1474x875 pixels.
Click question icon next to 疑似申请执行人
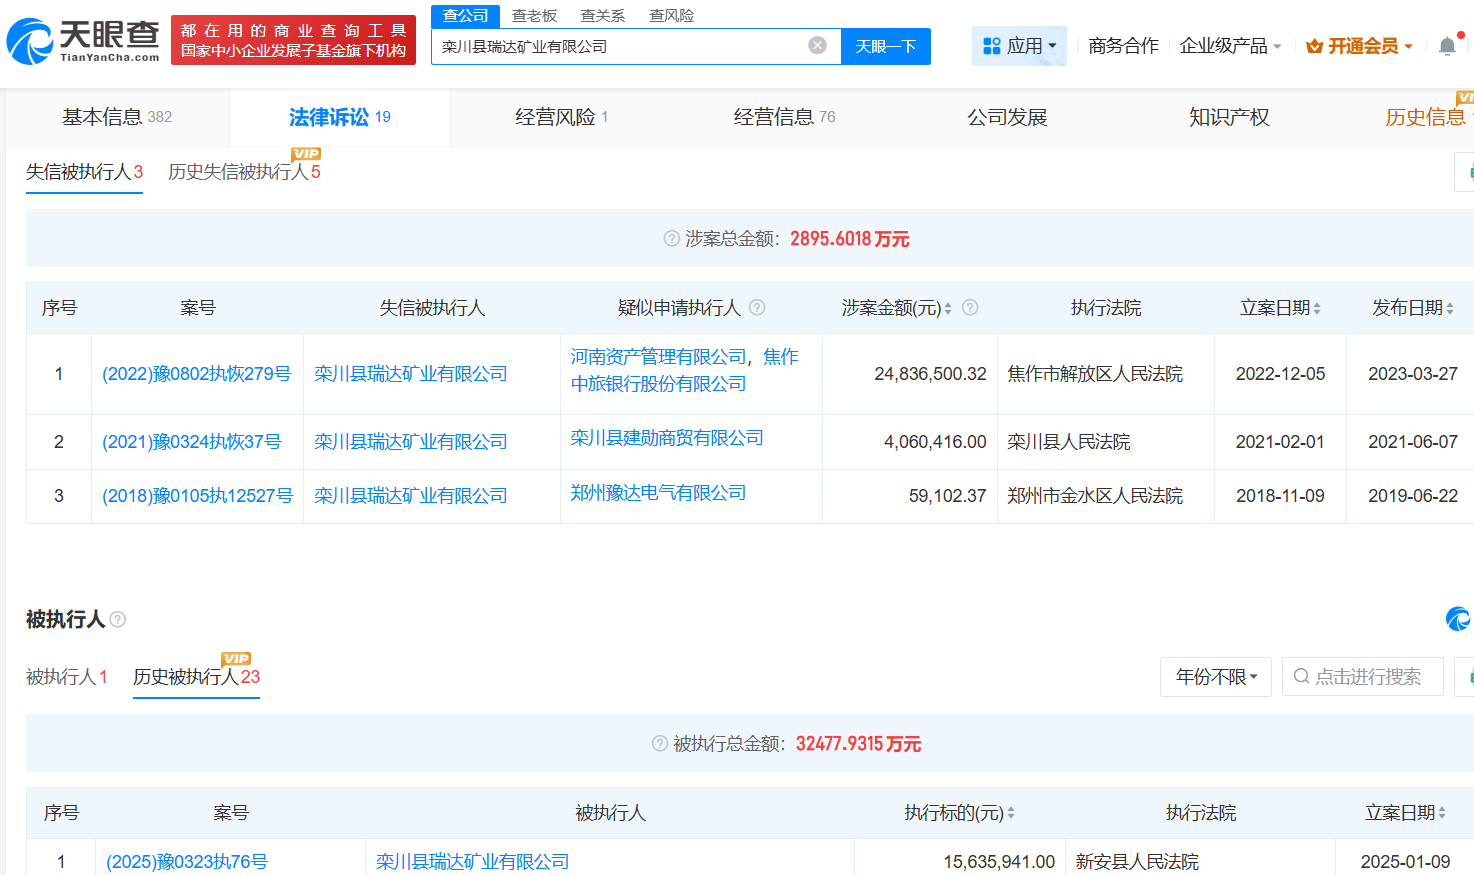(x=757, y=308)
